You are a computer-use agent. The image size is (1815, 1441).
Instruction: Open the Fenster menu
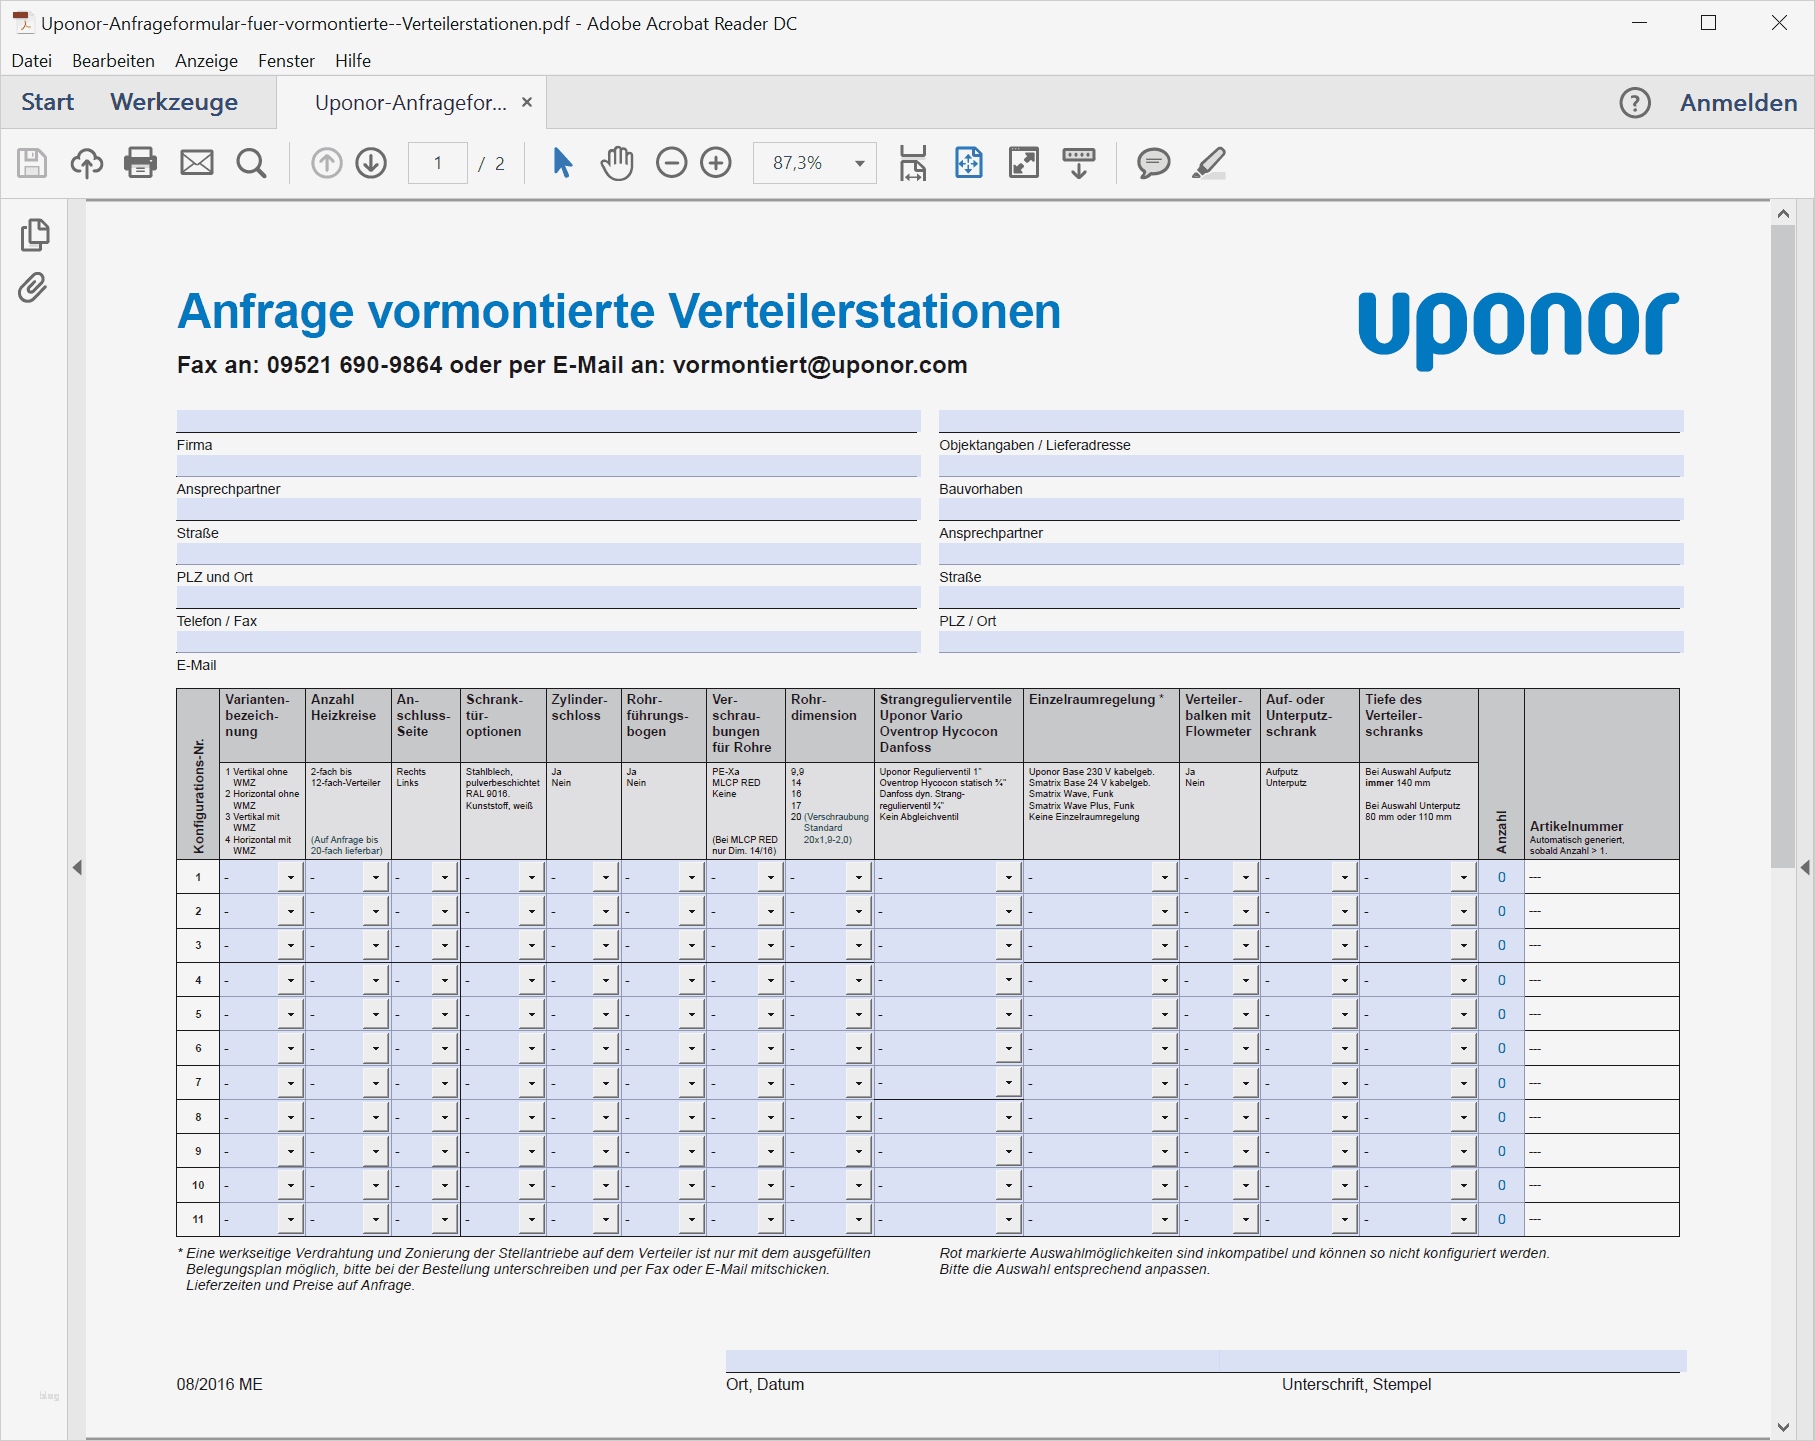pos(286,61)
